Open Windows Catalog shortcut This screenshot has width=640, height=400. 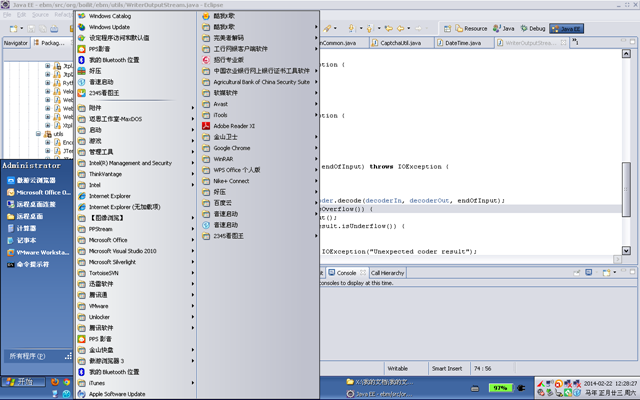(x=110, y=16)
